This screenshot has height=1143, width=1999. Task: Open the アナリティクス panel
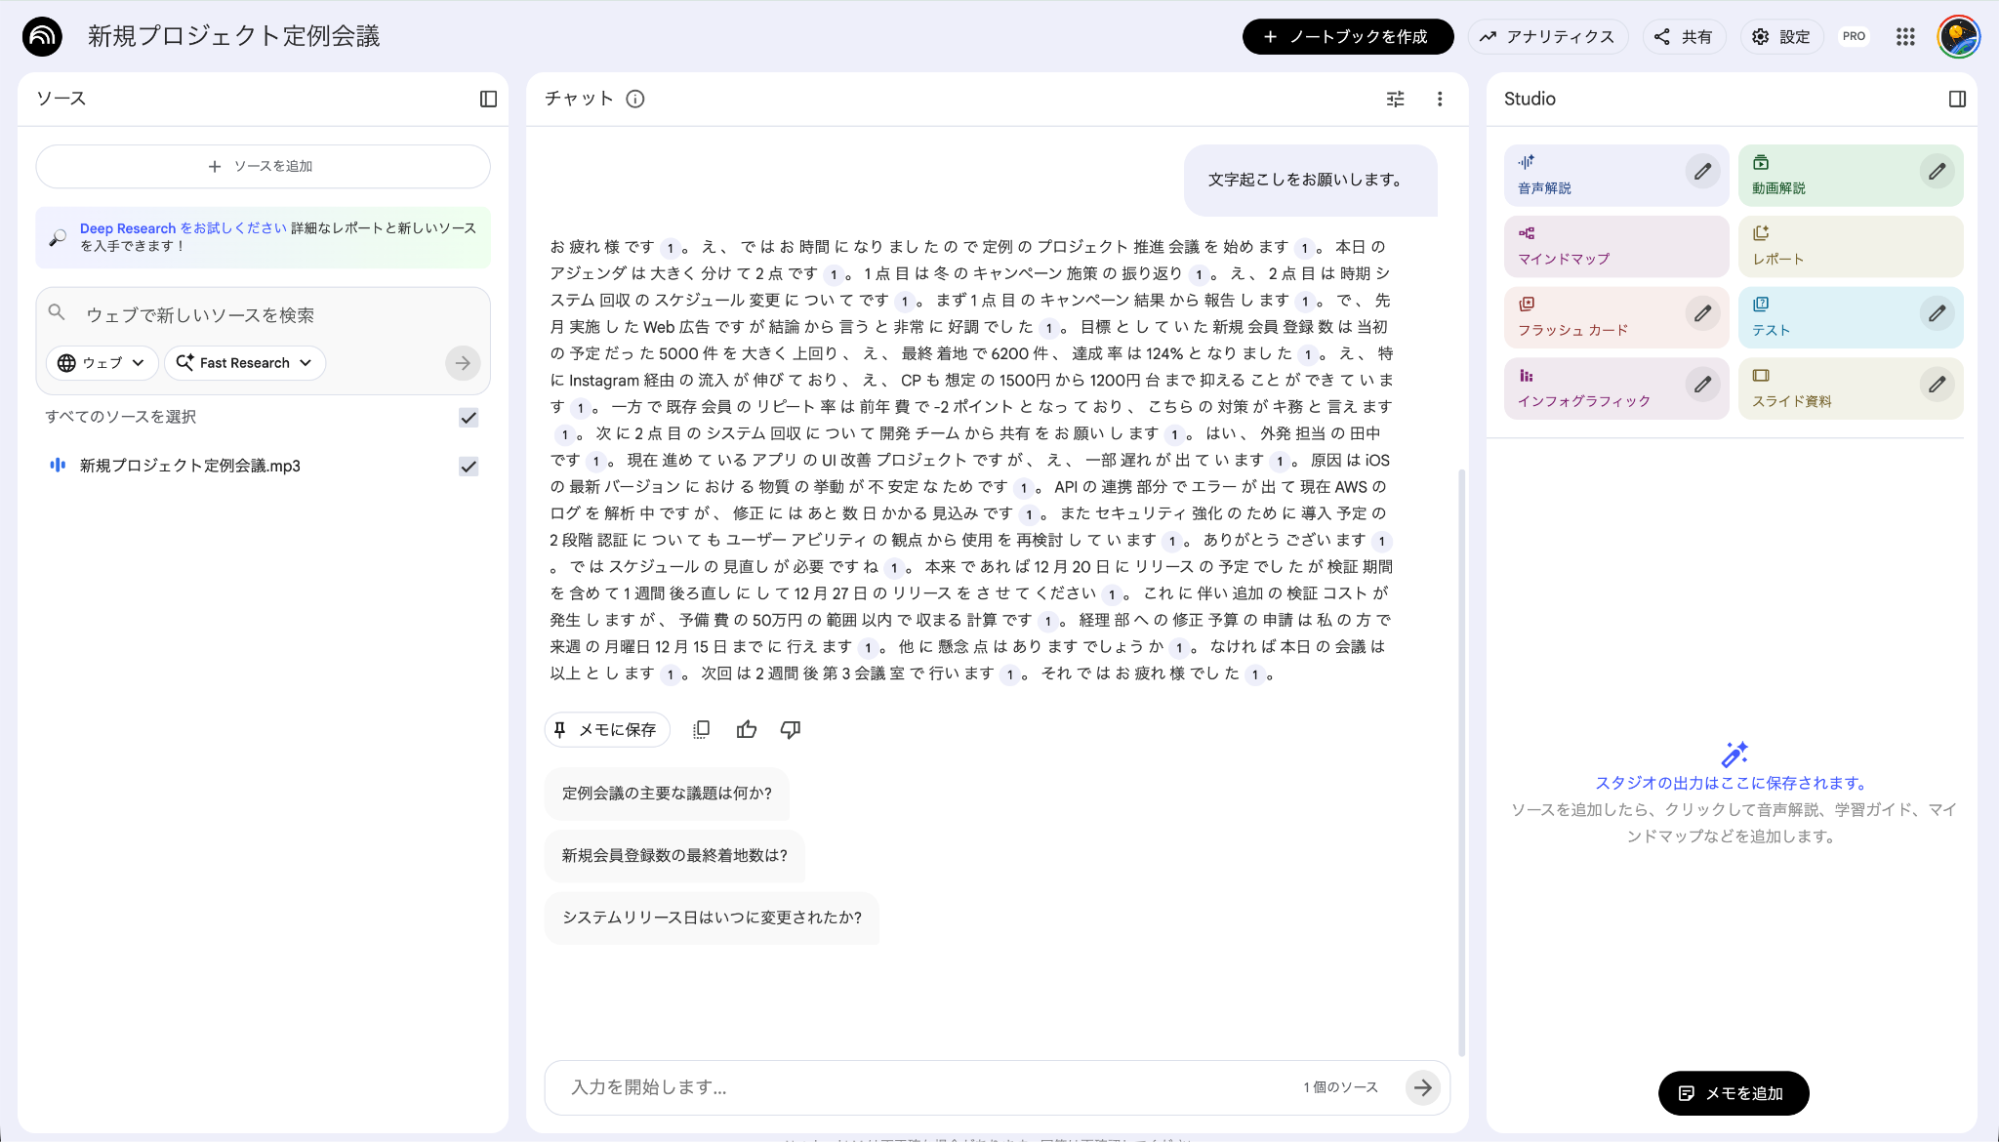coord(1548,36)
